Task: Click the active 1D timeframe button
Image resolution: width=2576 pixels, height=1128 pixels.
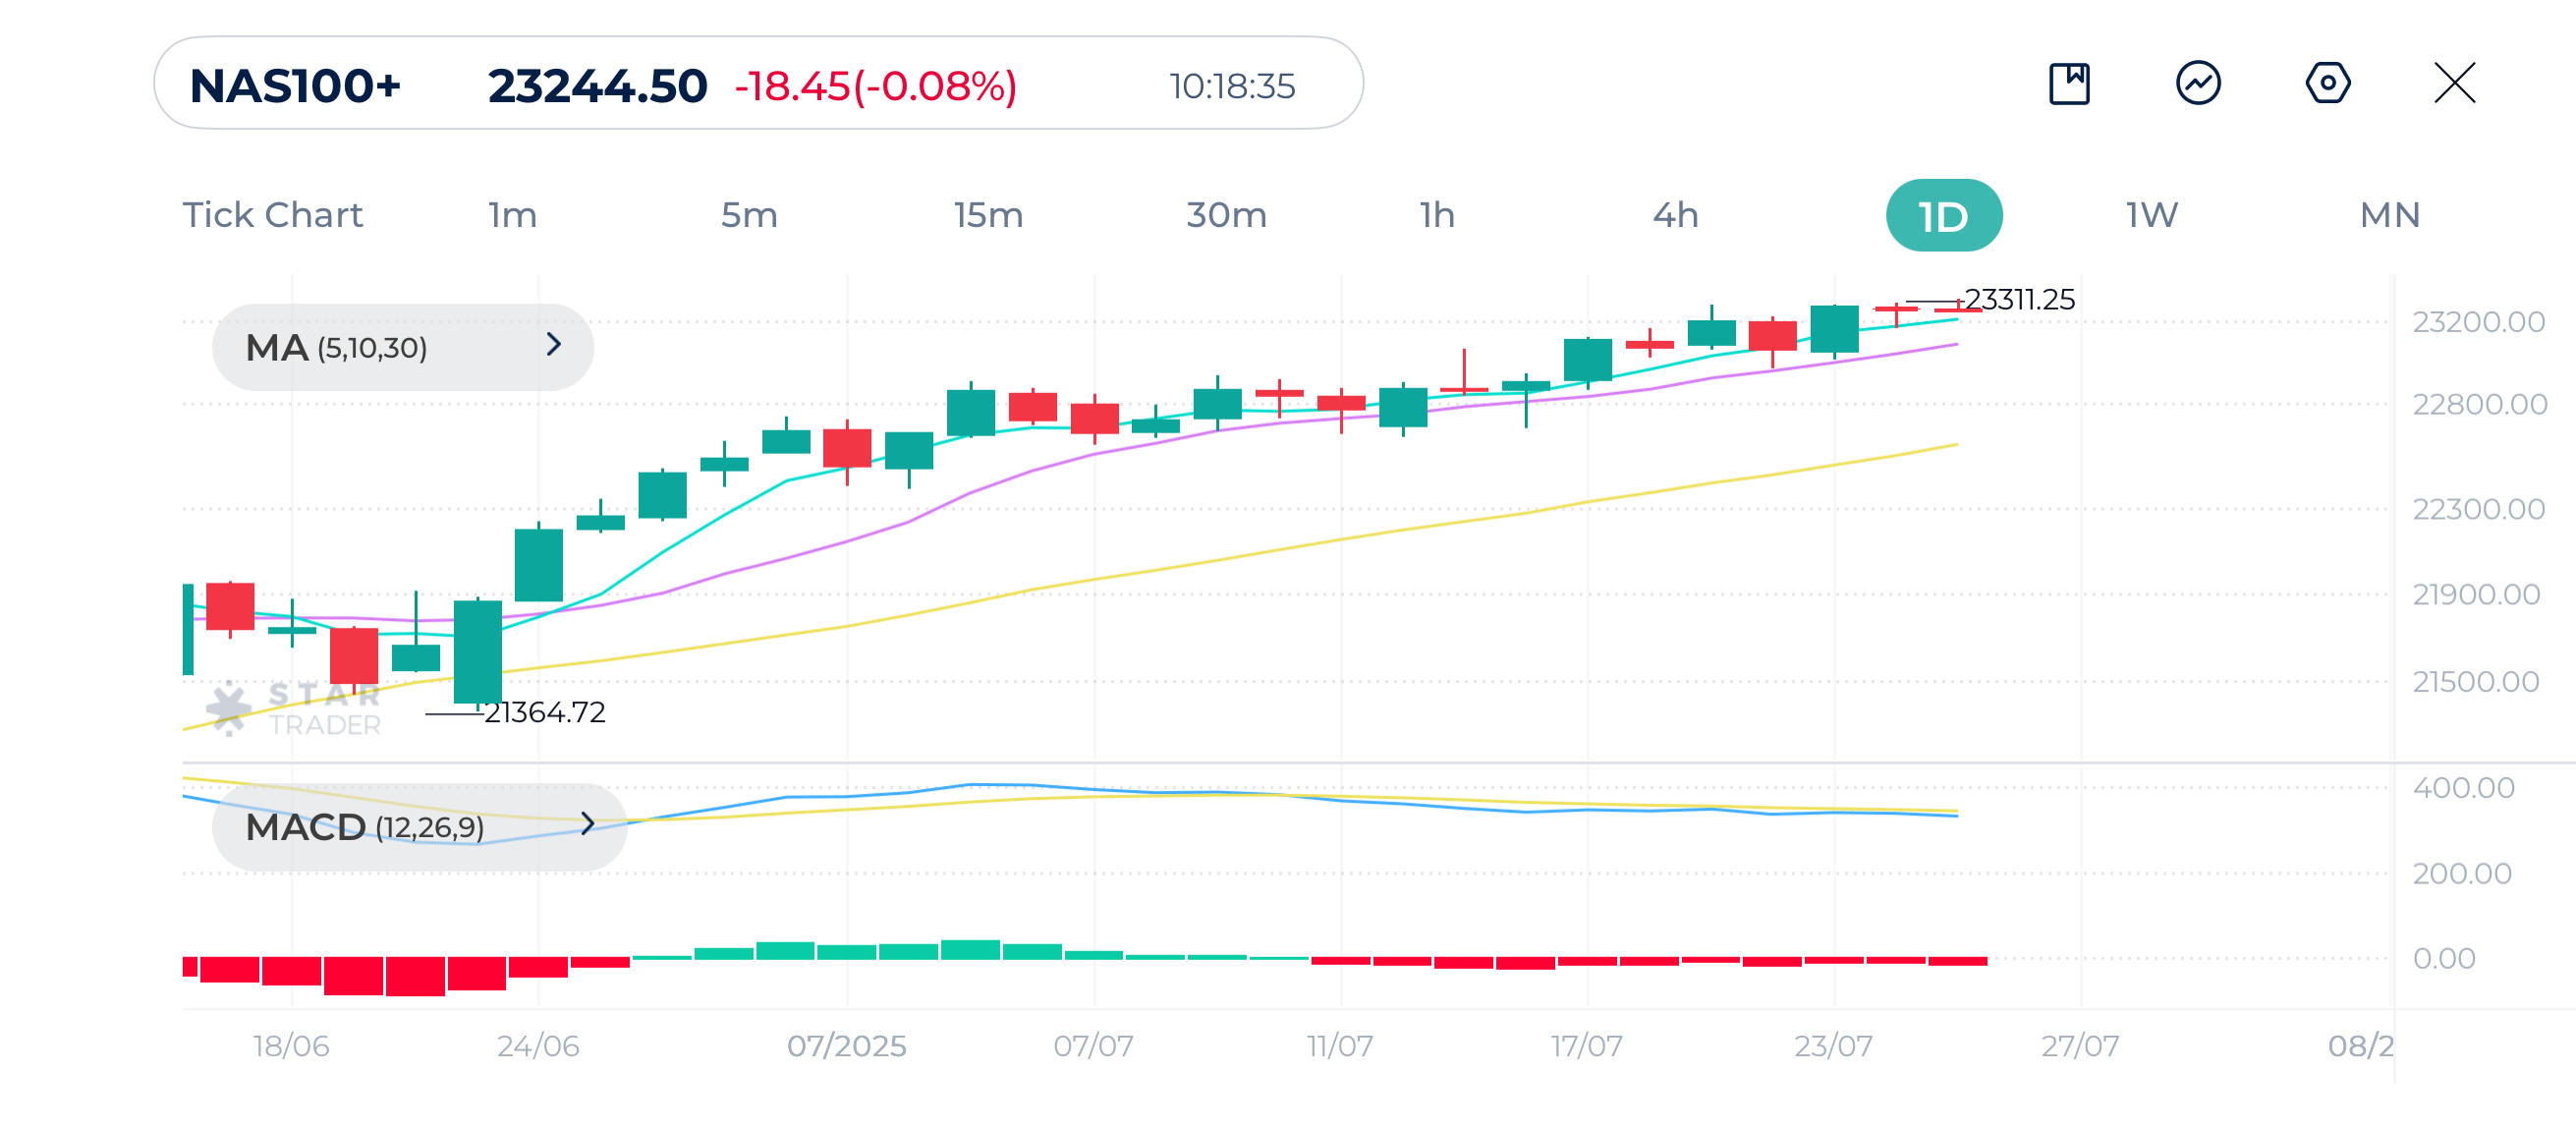Action: pos(1943,216)
